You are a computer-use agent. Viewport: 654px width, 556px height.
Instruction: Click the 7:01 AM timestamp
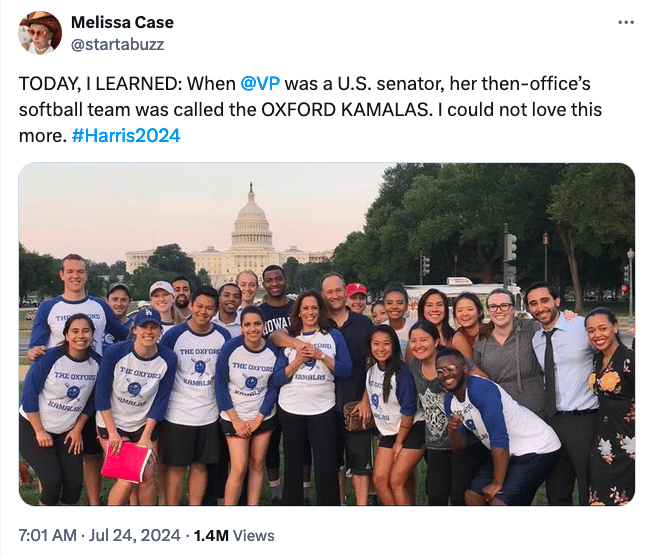point(50,535)
